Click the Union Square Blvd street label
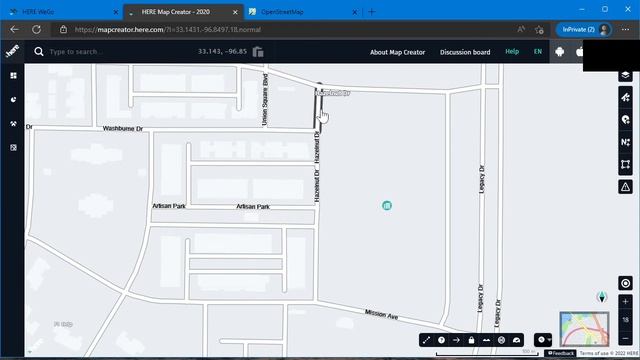The image size is (640, 360). [x=265, y=99]
